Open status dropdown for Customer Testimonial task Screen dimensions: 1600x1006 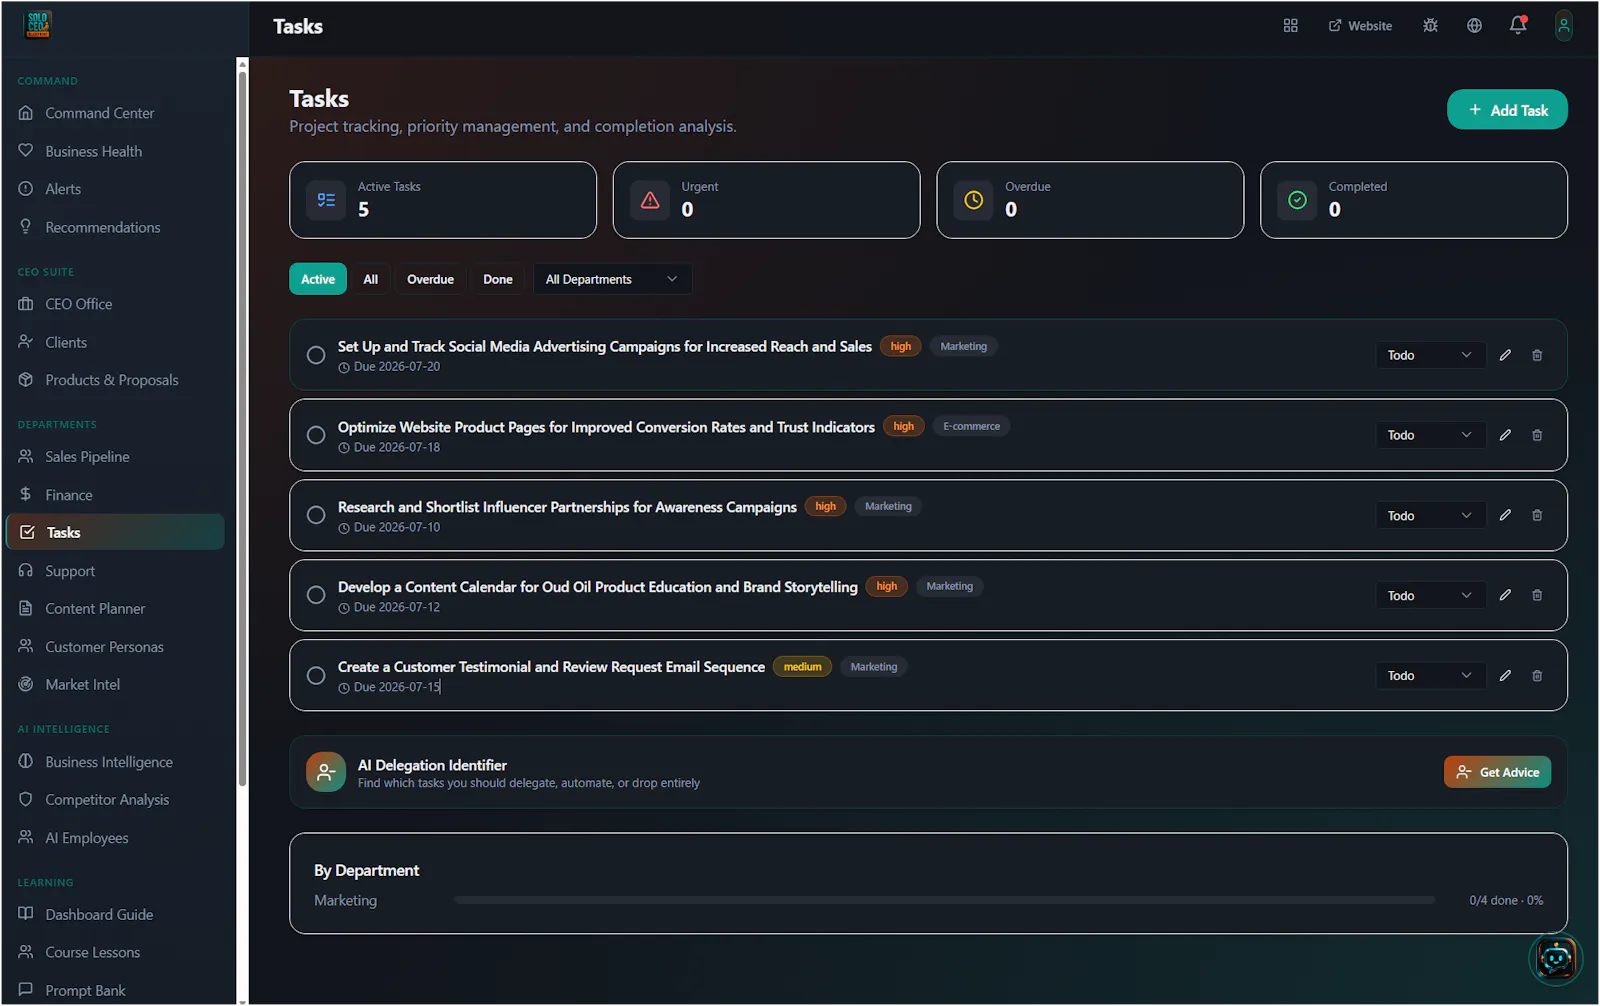click(1429, 676)
